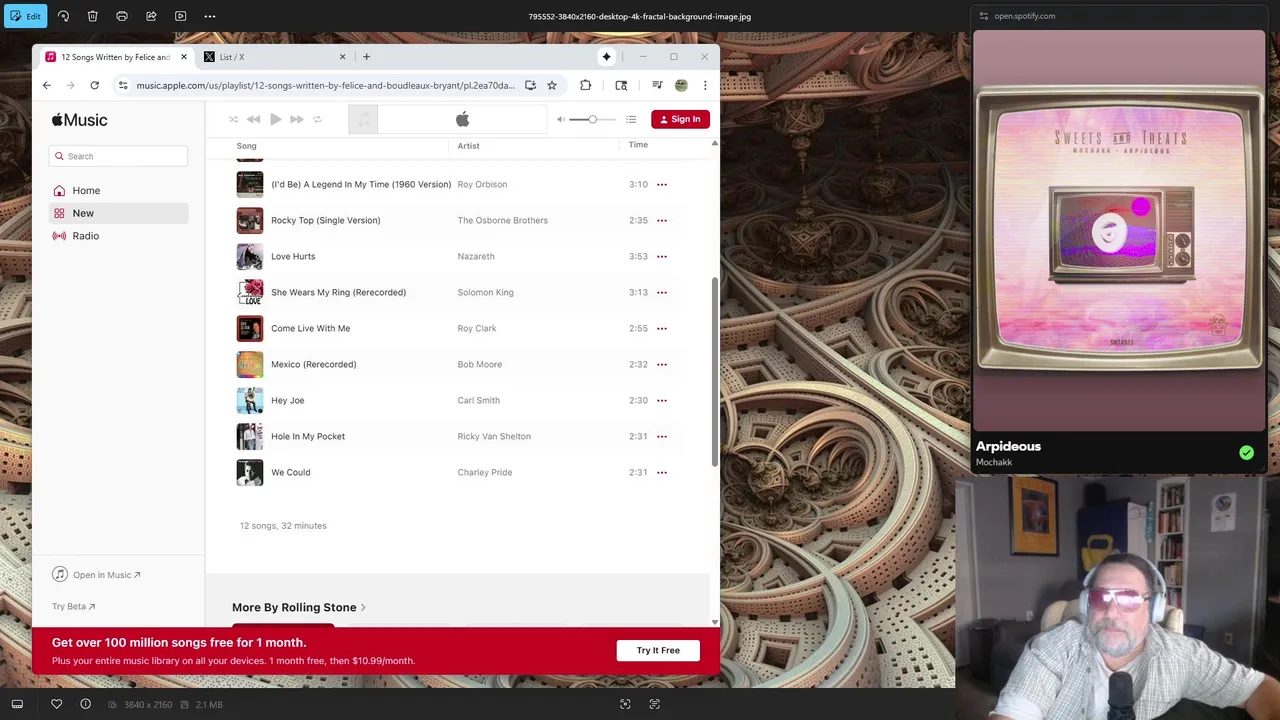Click the Edit button in Photos viewer
Image resolution: width=1280 pixels, height=720 pixels.
pyautogui.click(x=25, y=16)
